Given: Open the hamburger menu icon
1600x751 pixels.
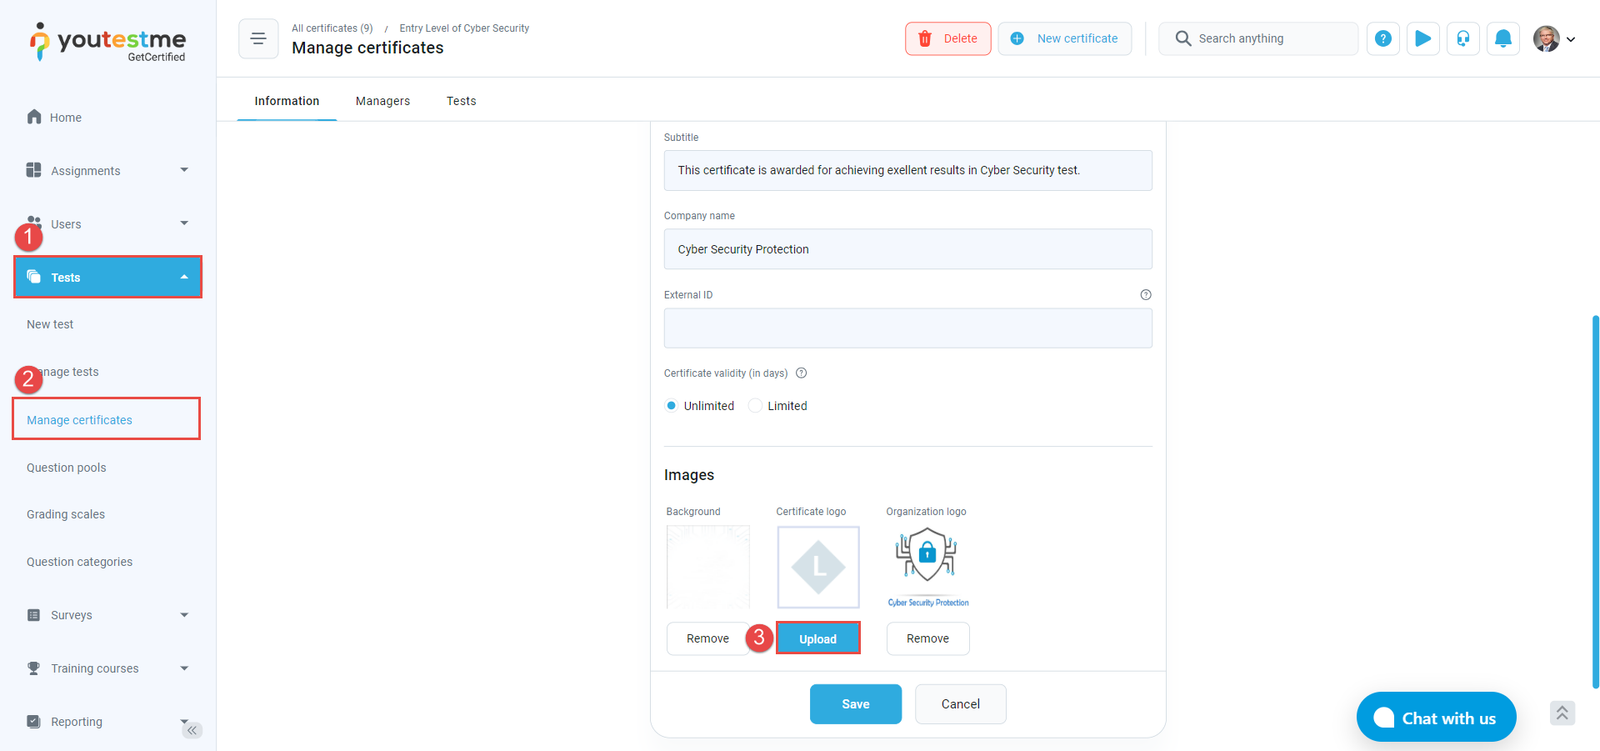Looking at the screenshot, I should pos(258,39).
